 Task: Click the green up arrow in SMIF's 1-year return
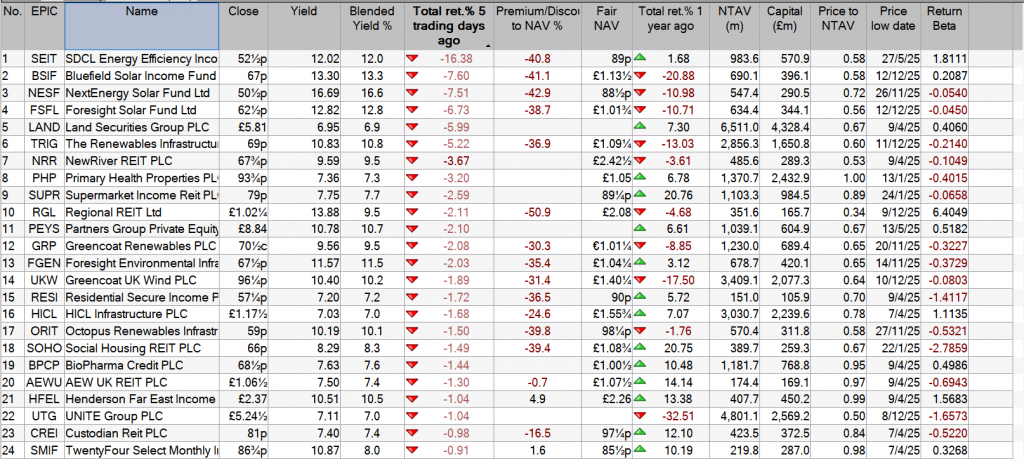click(x=639, y=451)
